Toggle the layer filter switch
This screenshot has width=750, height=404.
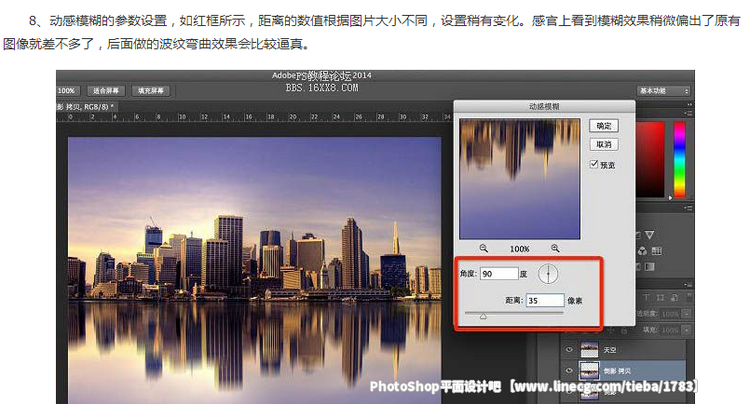click(x=689, y=297)
